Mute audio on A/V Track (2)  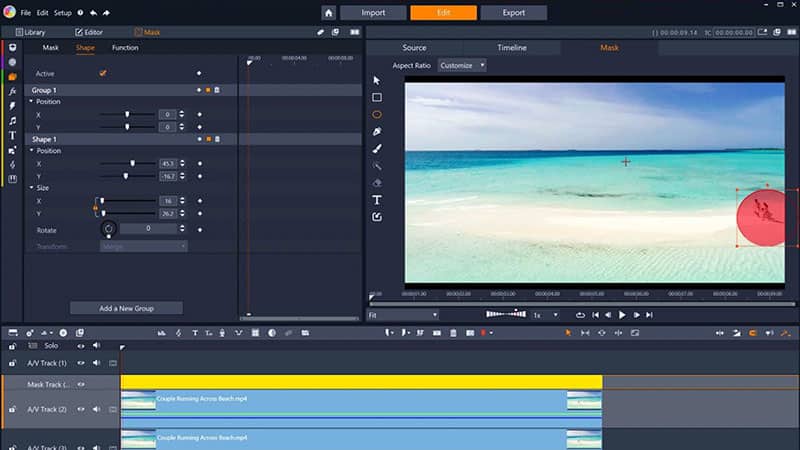[x=97, y=409]
